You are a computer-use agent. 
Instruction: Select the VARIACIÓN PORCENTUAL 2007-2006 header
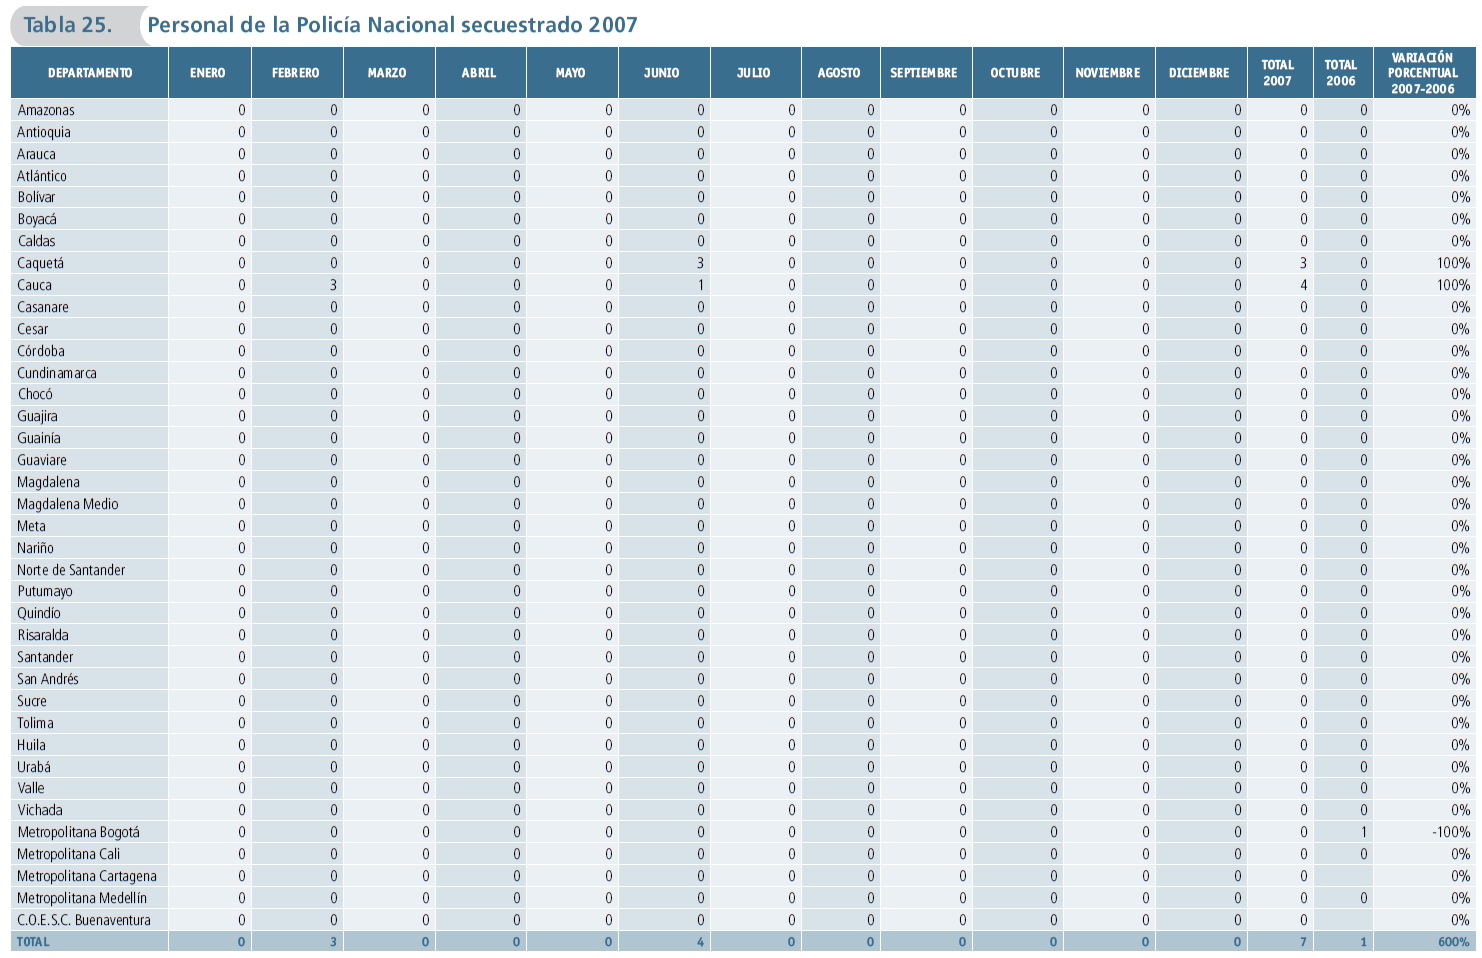(1422, 73)
